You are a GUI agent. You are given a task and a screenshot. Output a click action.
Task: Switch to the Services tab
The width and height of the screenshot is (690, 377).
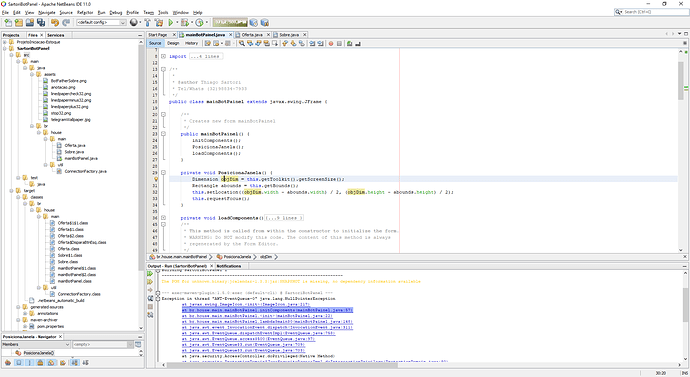click(x=55, y=35)
